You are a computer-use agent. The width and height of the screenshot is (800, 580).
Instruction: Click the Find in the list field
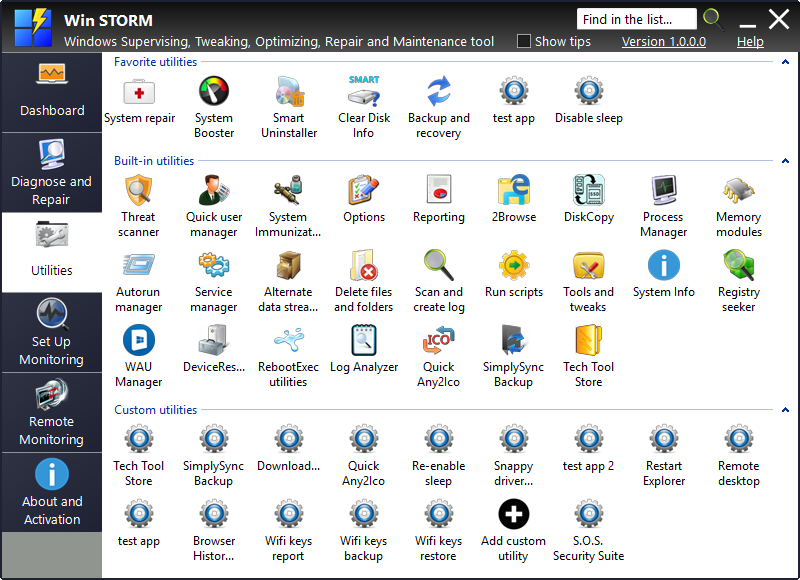636,19
